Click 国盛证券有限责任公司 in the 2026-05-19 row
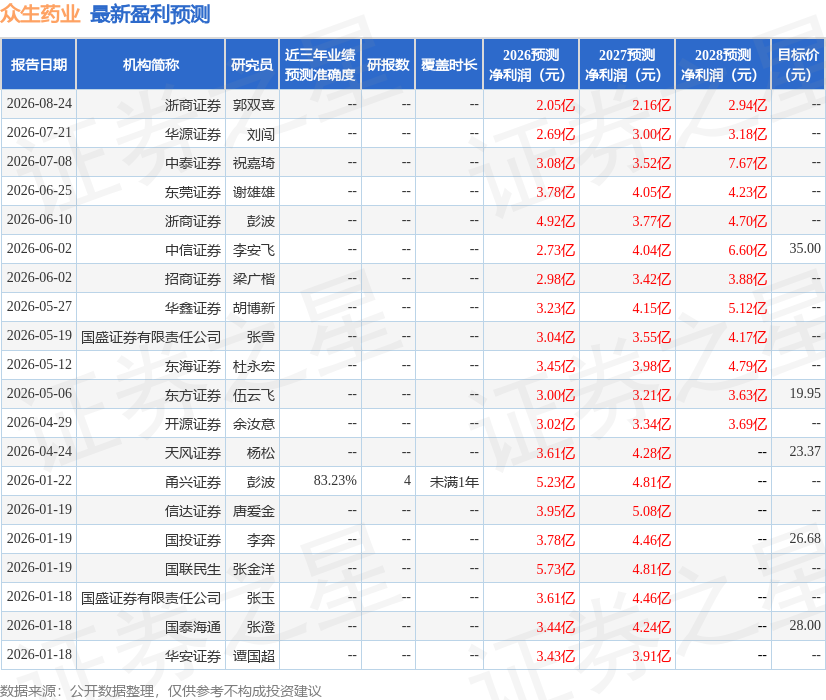 click(151, 337)
